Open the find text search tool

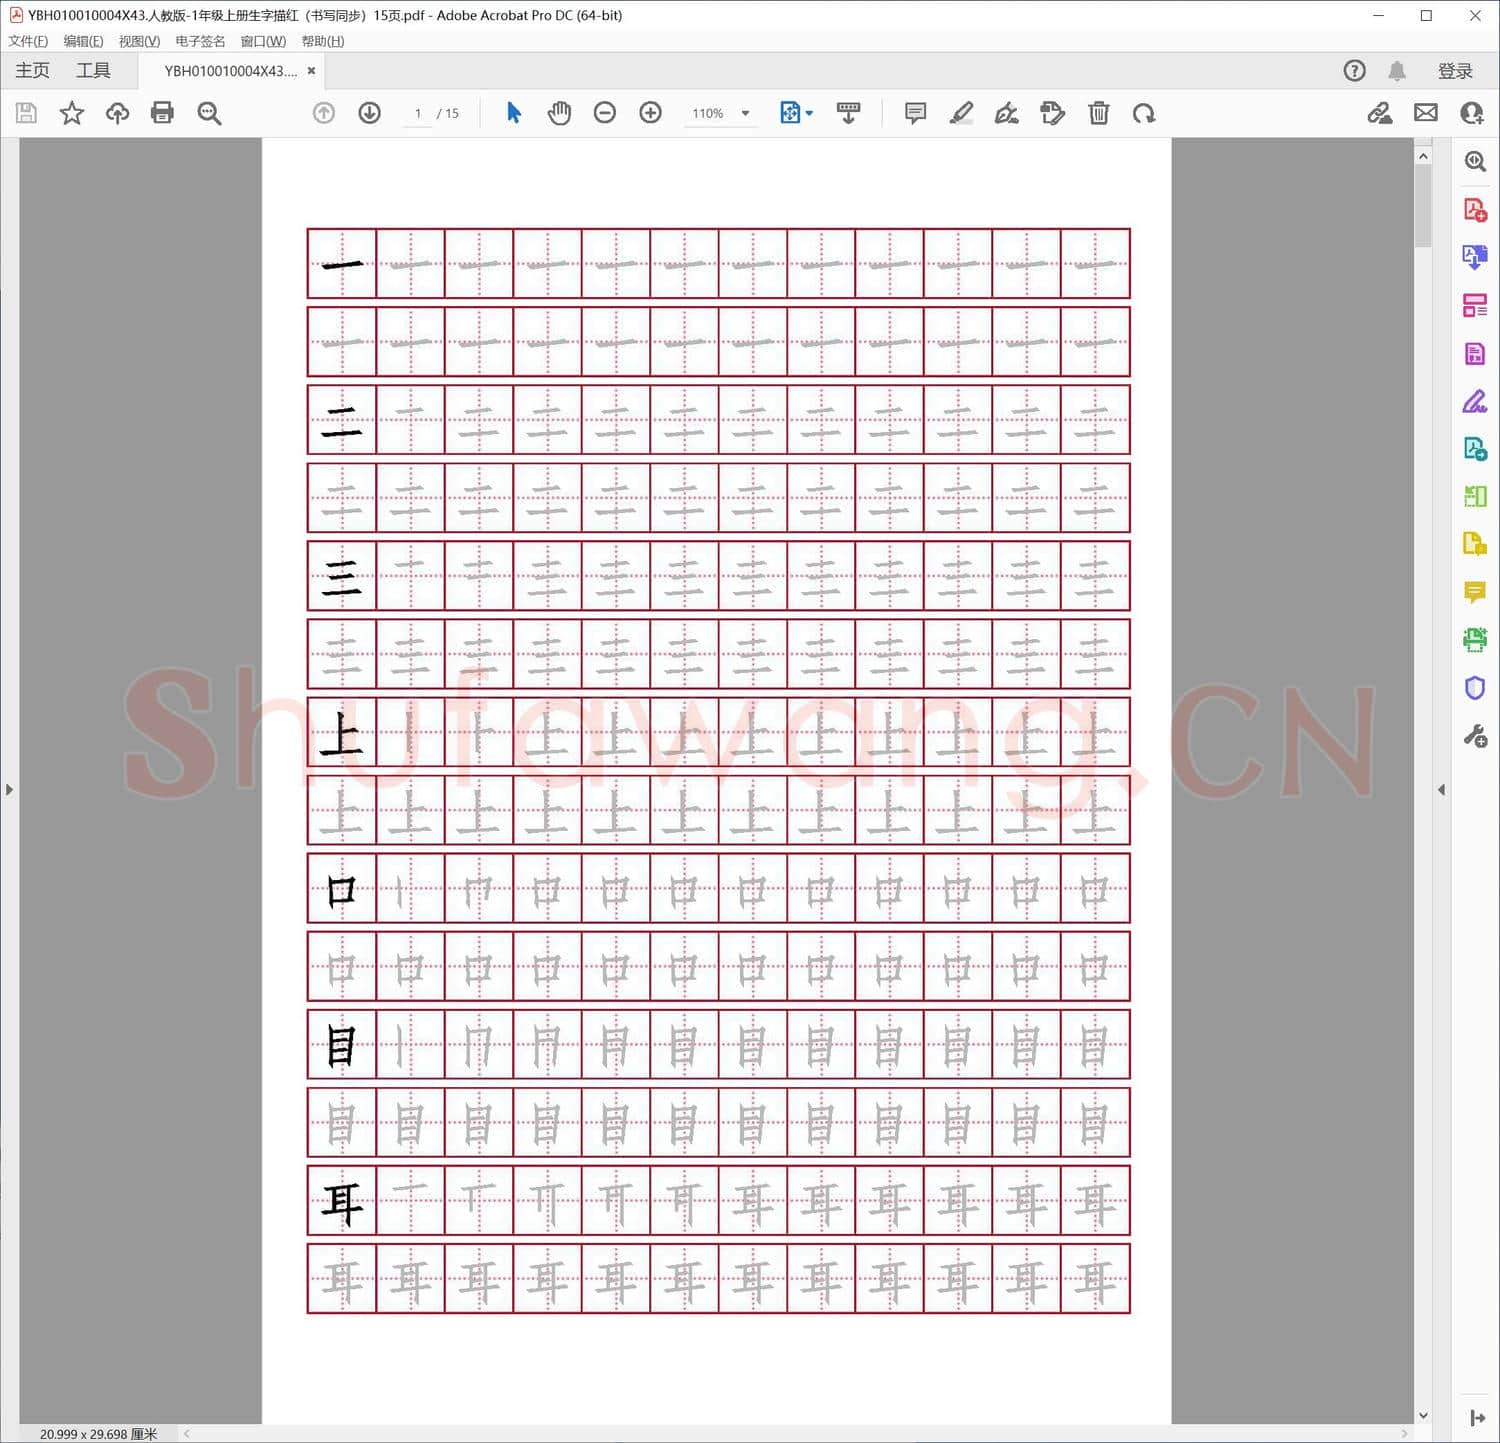tap(209, 113)
